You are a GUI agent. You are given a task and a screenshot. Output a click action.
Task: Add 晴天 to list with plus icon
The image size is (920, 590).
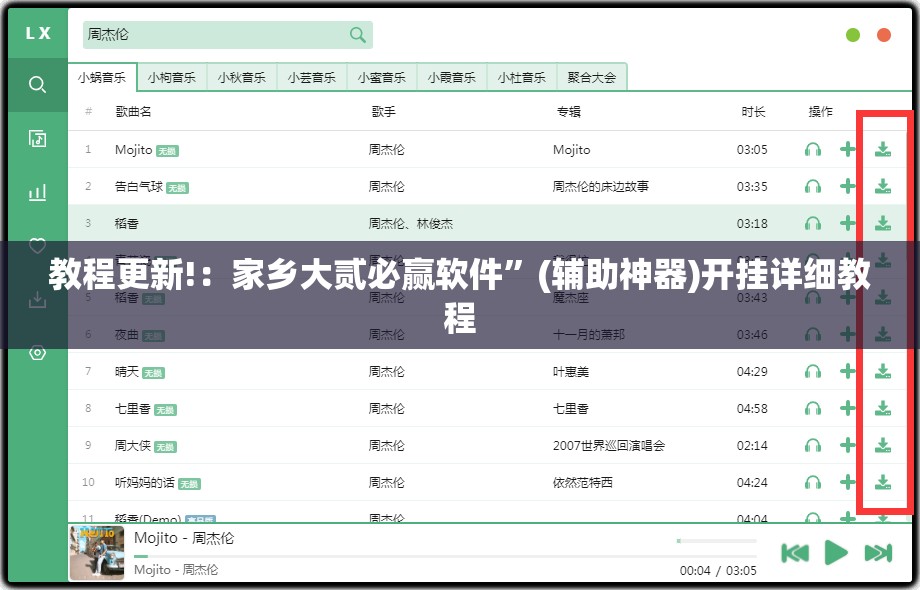pos(847,371)
